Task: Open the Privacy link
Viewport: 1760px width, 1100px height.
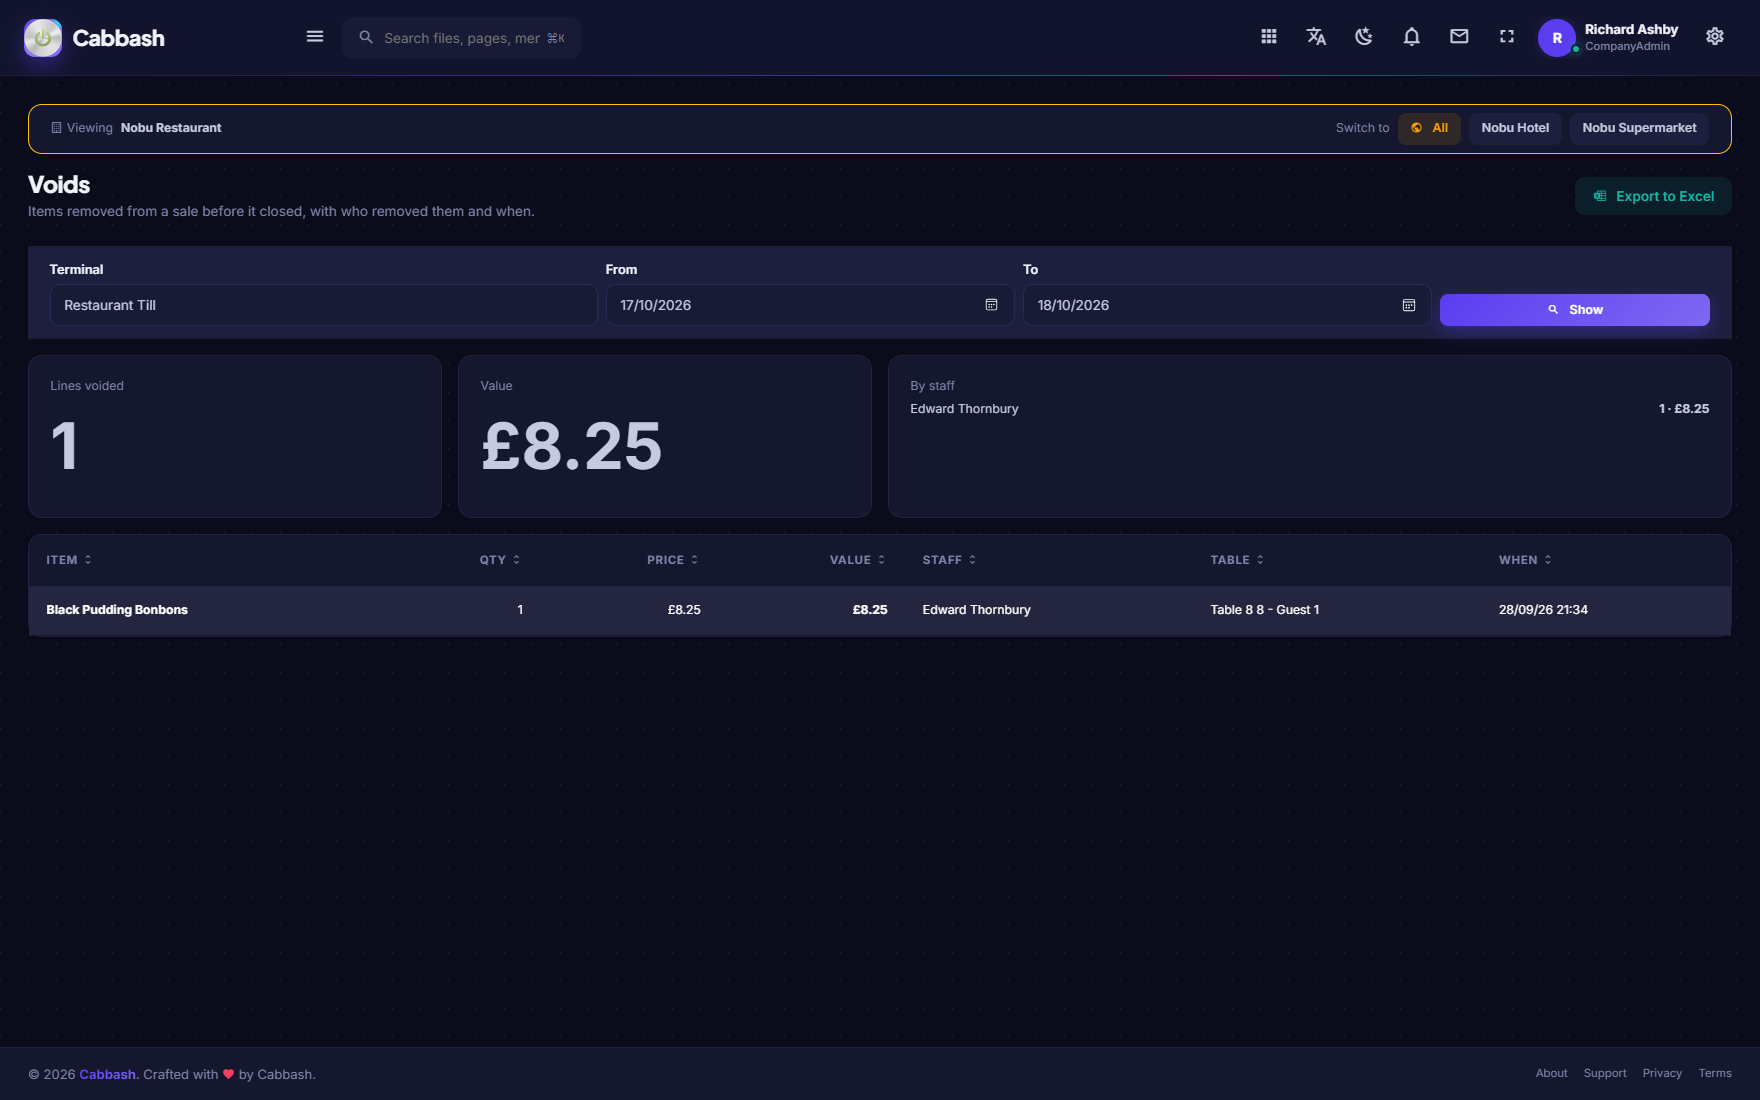Action: (x=1662, y=1073)
